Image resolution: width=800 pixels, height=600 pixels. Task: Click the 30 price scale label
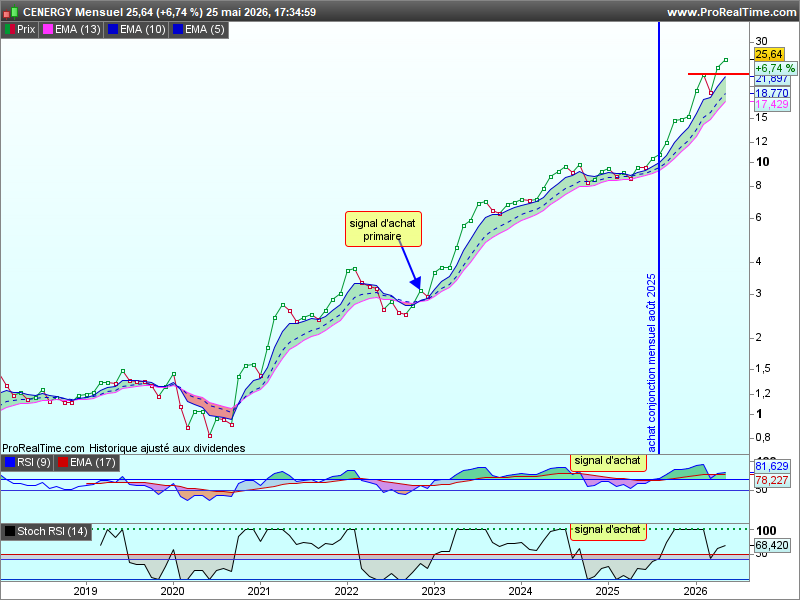point(761,41)
